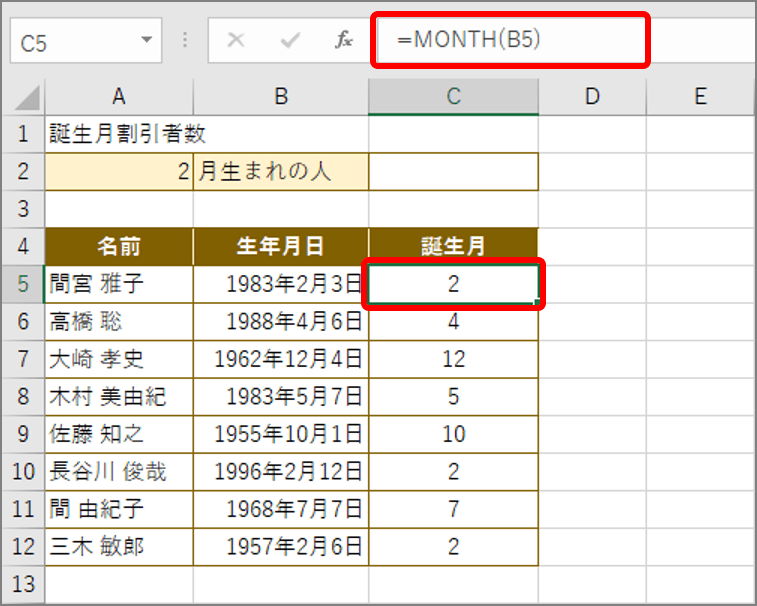Screen dimensions: 757x606
Task: Select row 13 header
Action: click(x=23, y=584)
